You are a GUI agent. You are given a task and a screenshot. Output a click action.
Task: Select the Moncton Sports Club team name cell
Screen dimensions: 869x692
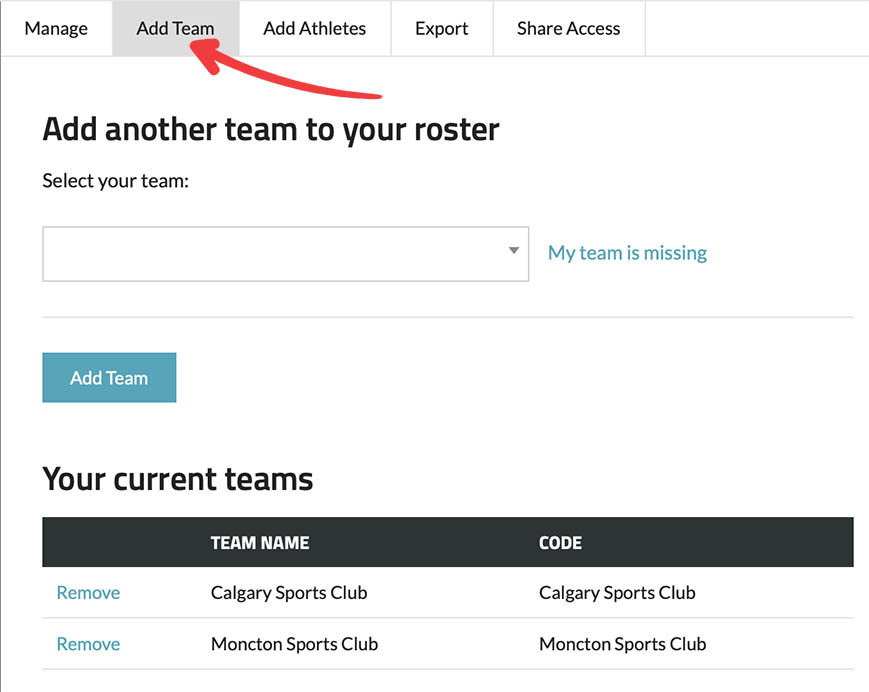pyautogui.click(x=294, y=644)
